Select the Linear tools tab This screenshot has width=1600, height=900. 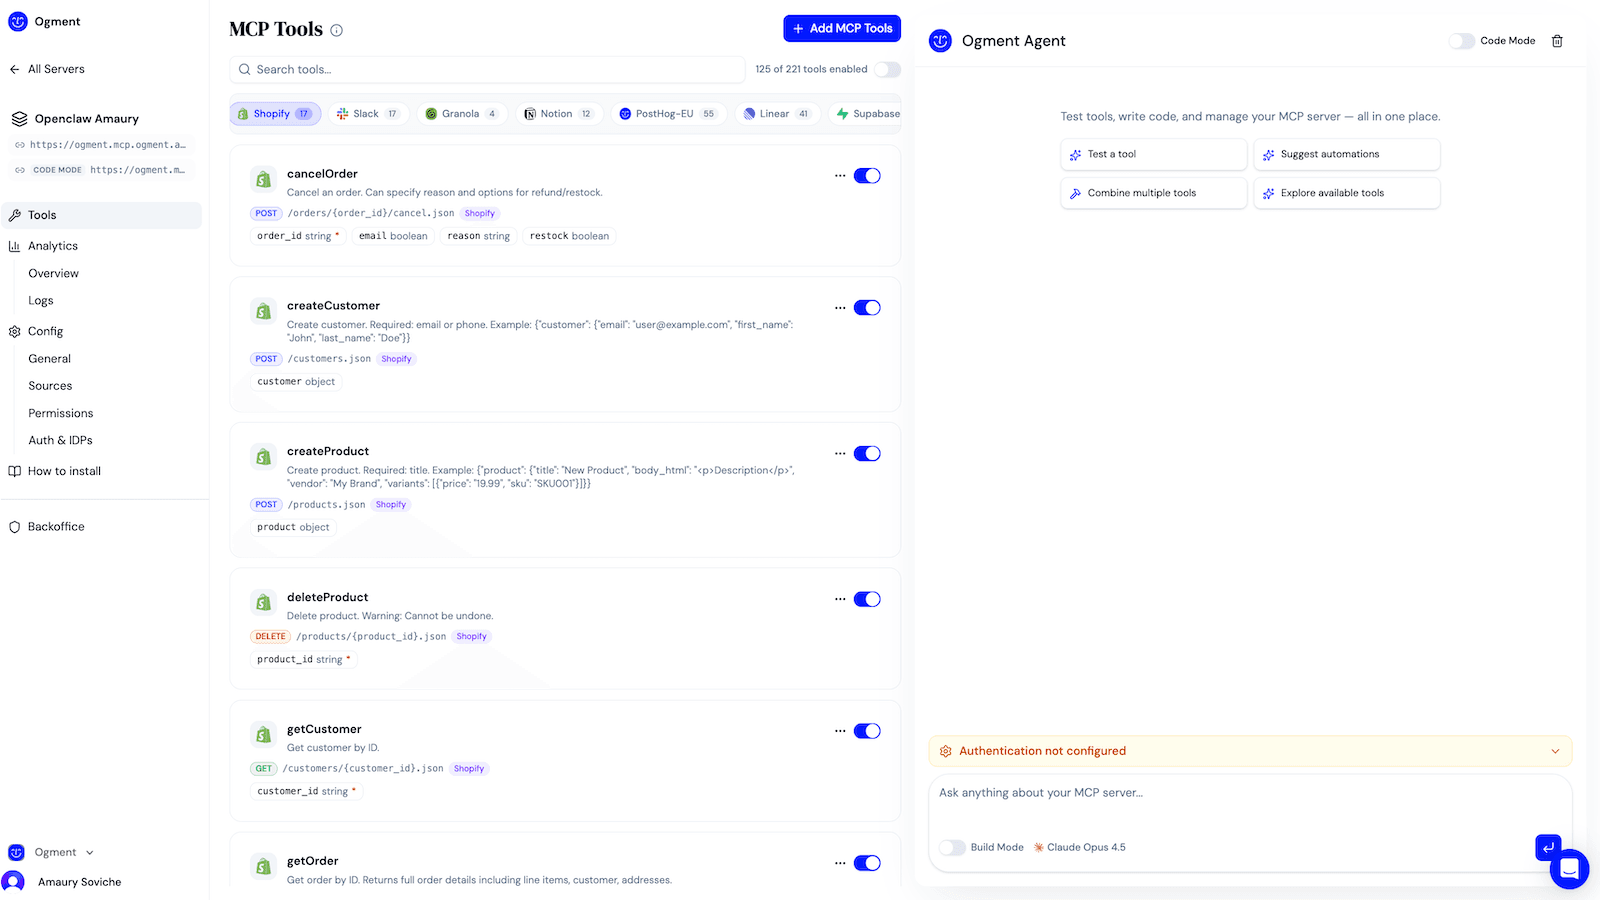[778, 114]
